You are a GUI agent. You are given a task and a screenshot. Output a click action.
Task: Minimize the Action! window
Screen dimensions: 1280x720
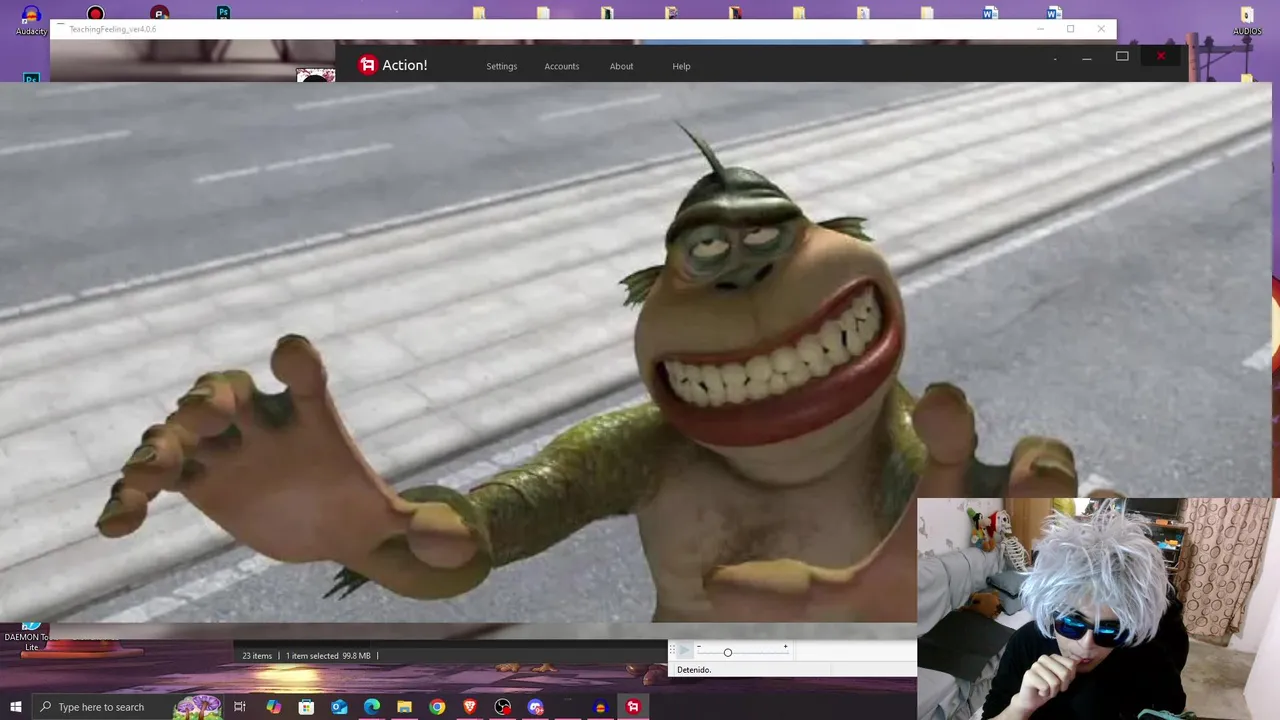1086,58
